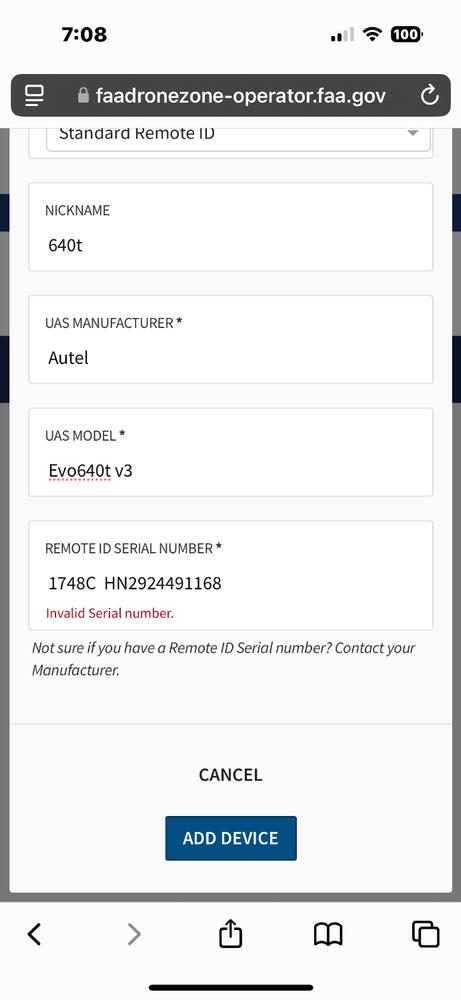This screenshot has height=1000, width=461.
Task: Click the Remote ID Serial Number field
Action: [231, 575]
